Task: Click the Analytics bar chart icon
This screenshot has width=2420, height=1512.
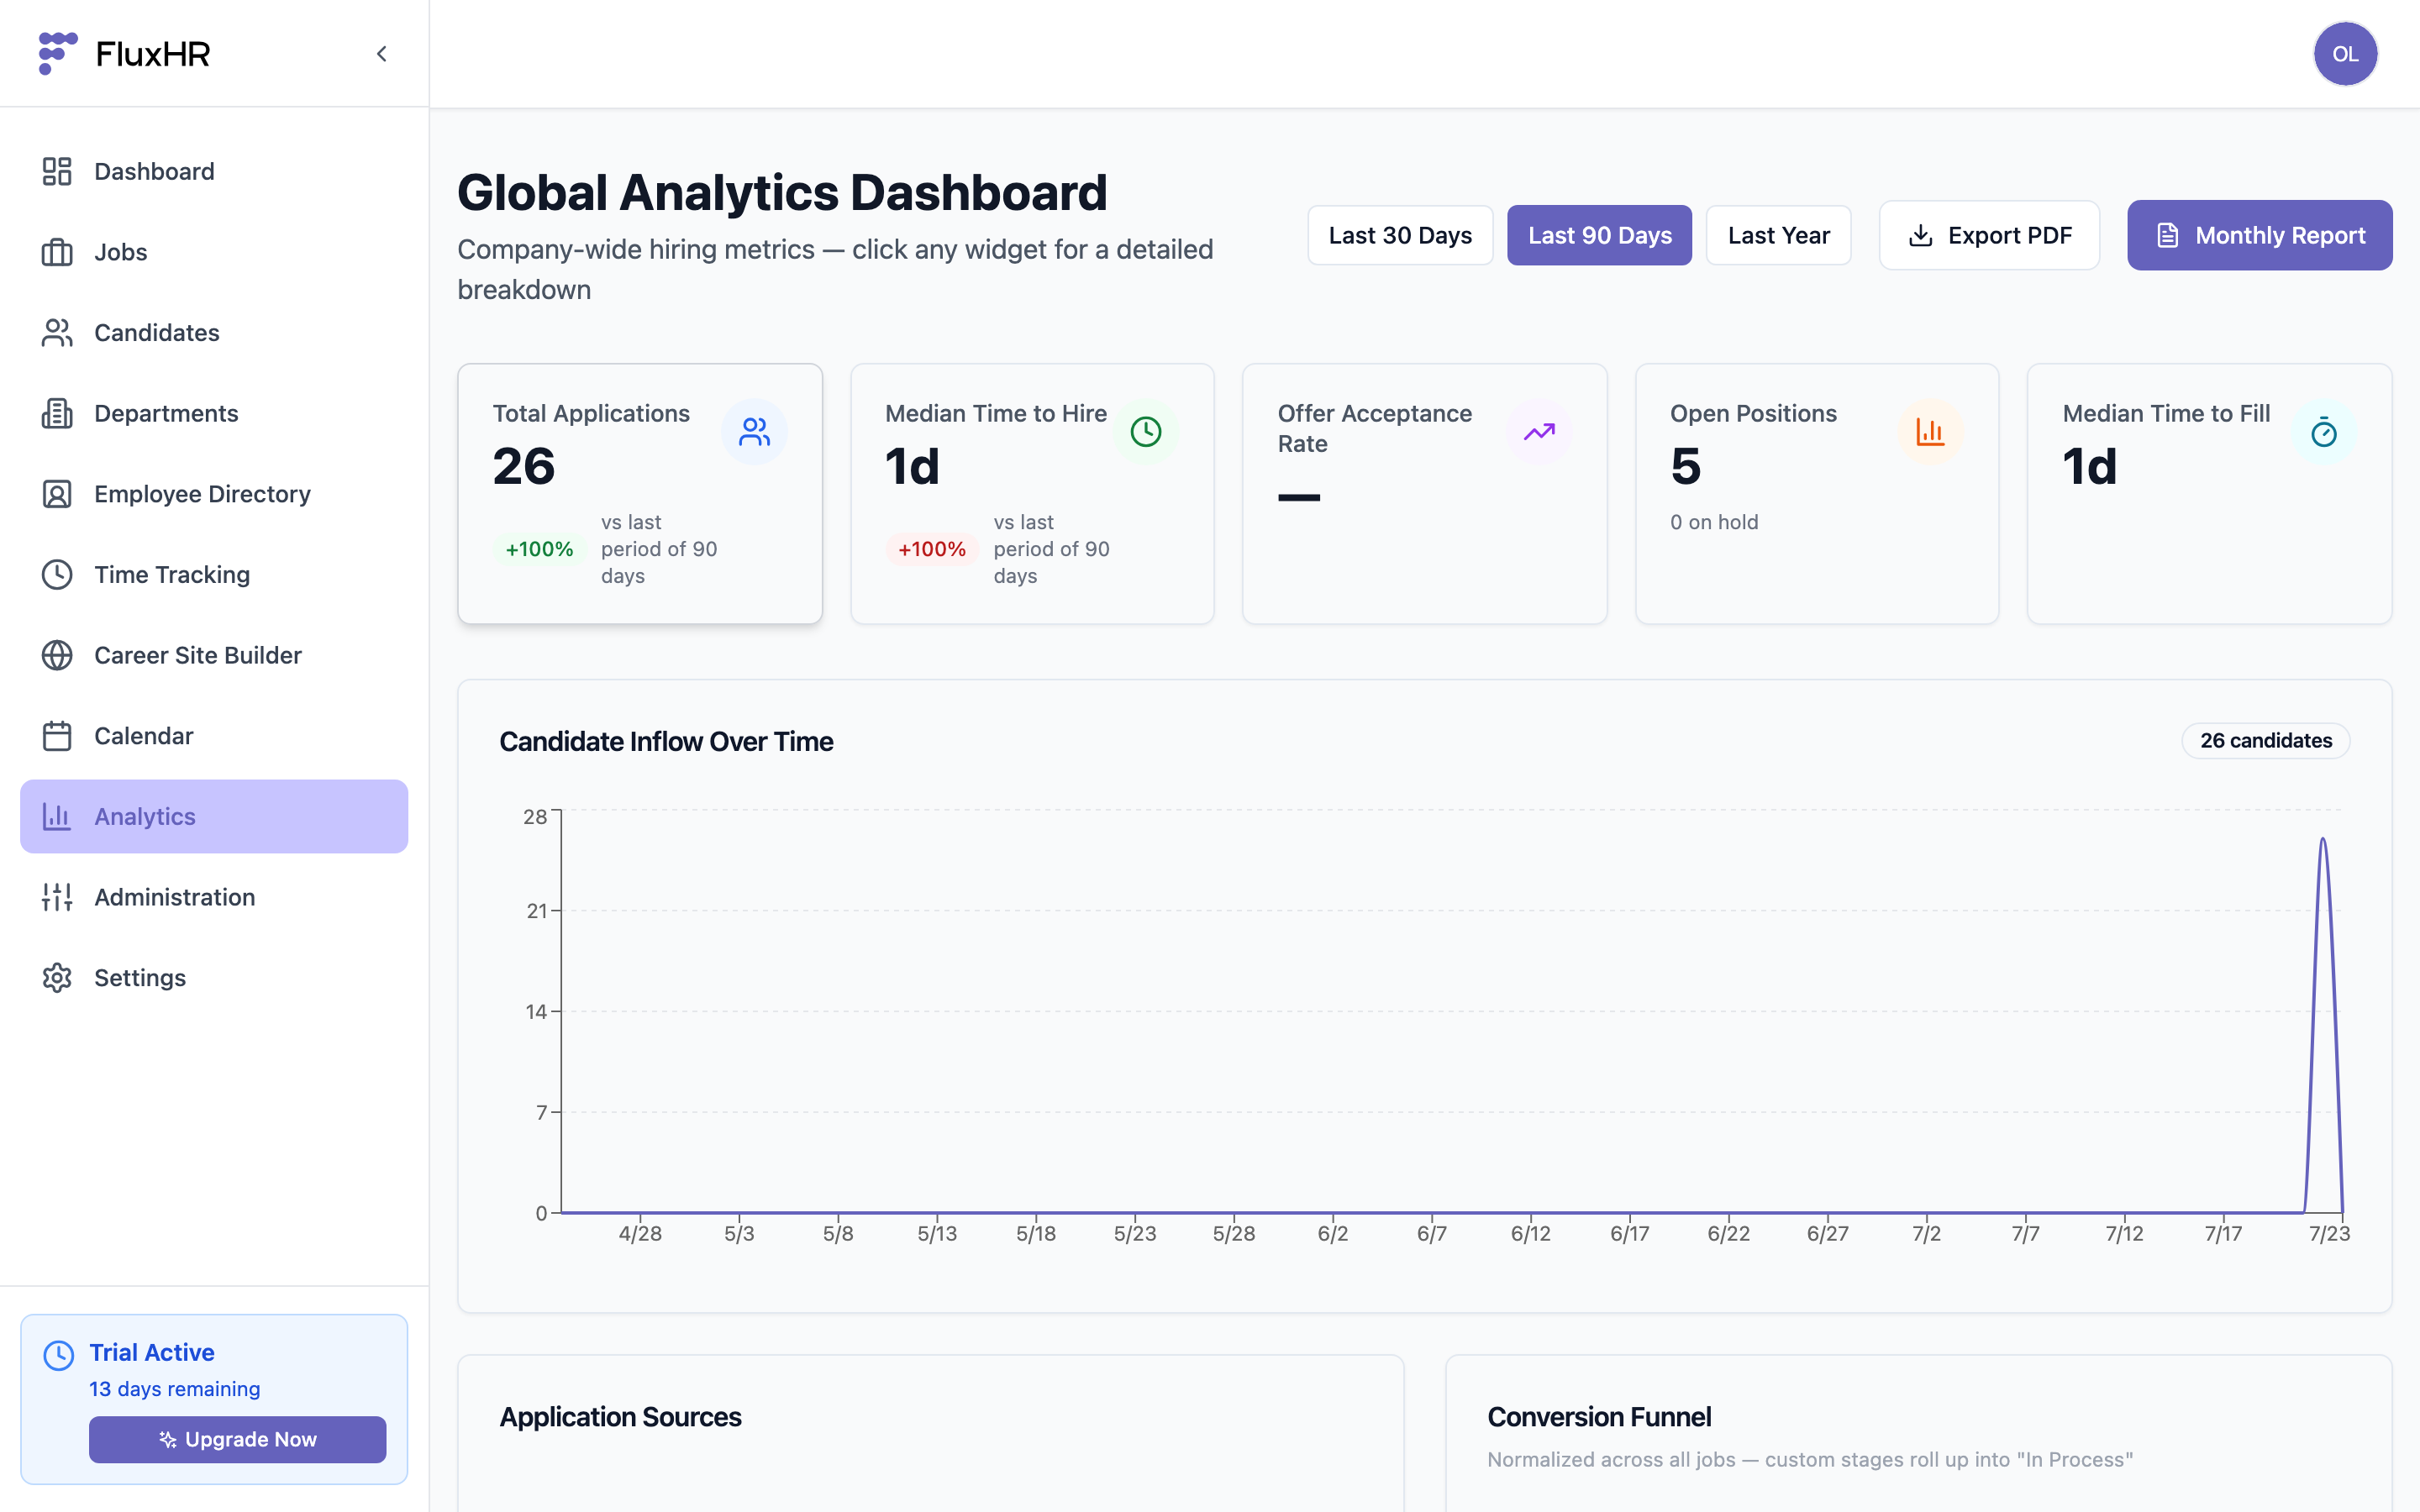Action: (57, 817)
